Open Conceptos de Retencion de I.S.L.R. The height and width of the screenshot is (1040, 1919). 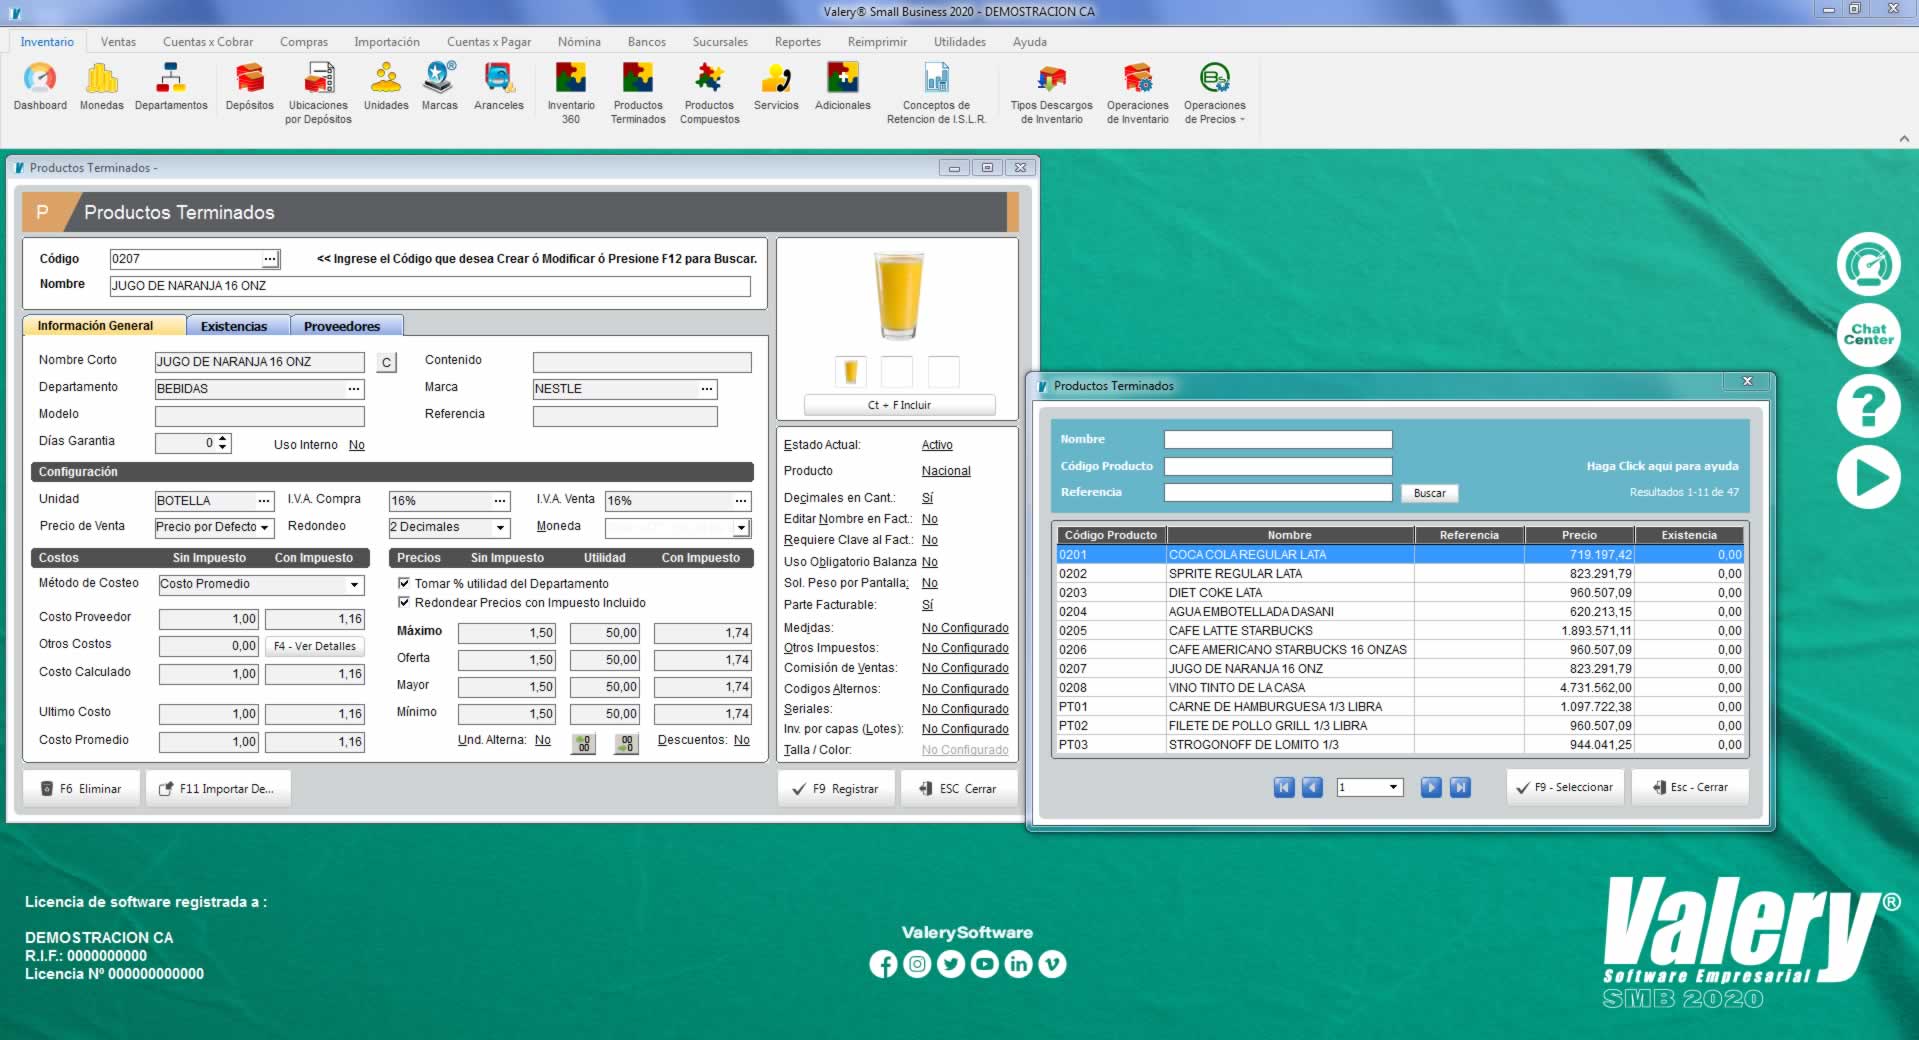936,93
